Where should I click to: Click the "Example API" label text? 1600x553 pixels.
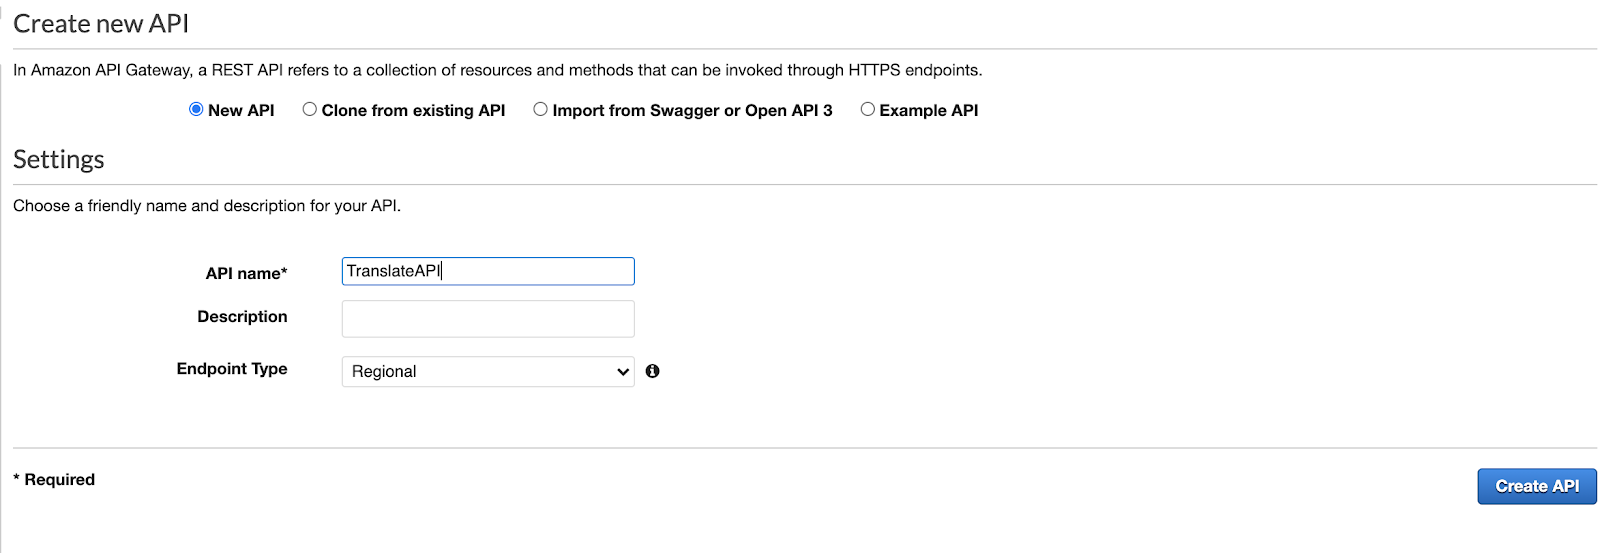coord(928,110)
